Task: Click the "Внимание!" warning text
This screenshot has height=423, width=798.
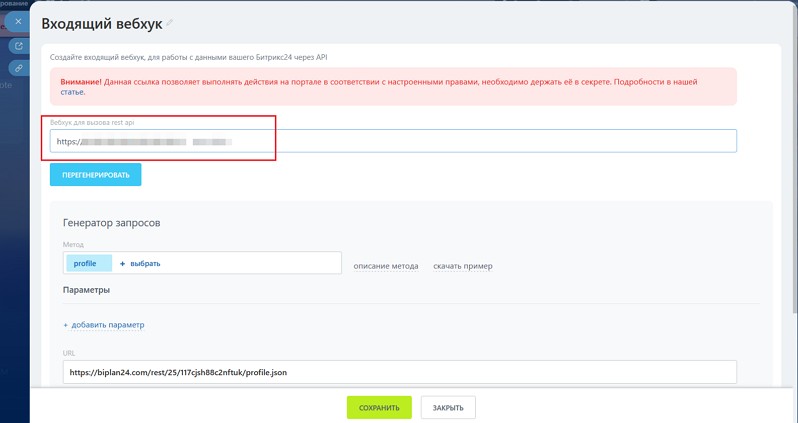Action: pos(81,82)
